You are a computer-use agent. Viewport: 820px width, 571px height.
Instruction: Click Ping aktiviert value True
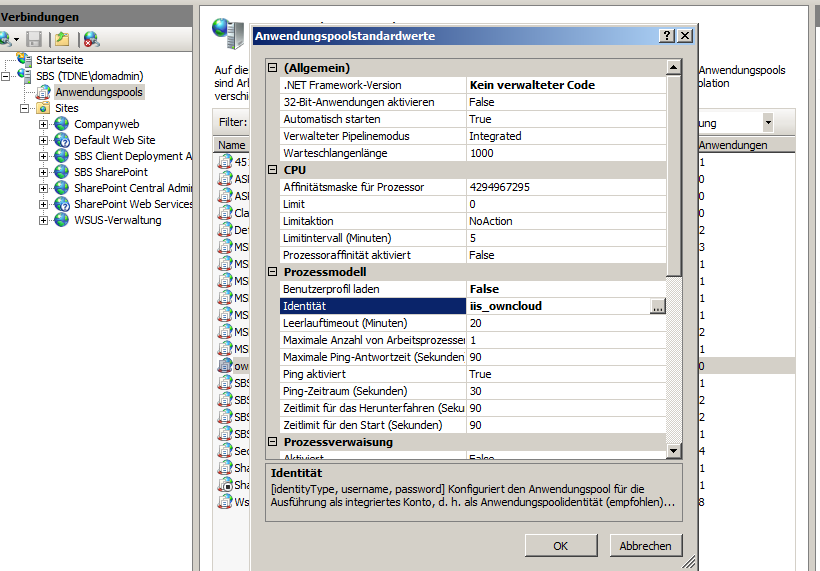(x=566, y=374)
